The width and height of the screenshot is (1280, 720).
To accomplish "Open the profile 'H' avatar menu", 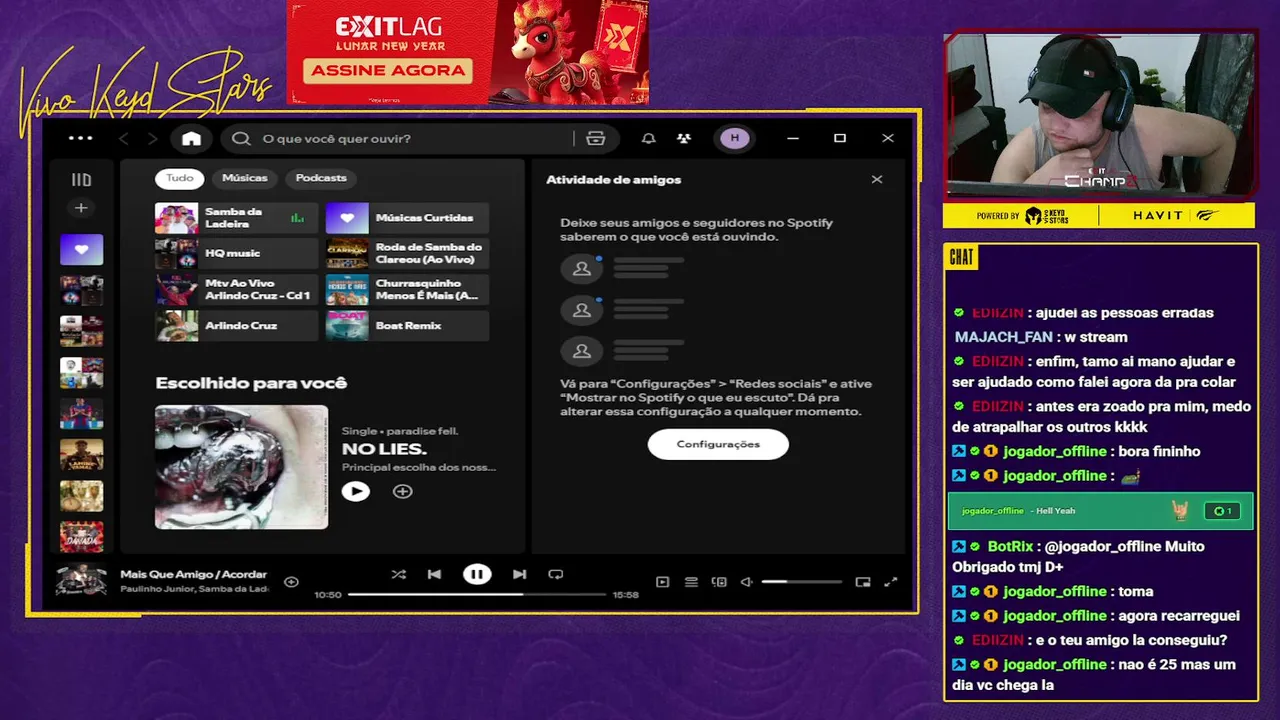I will tap(735, 138).
